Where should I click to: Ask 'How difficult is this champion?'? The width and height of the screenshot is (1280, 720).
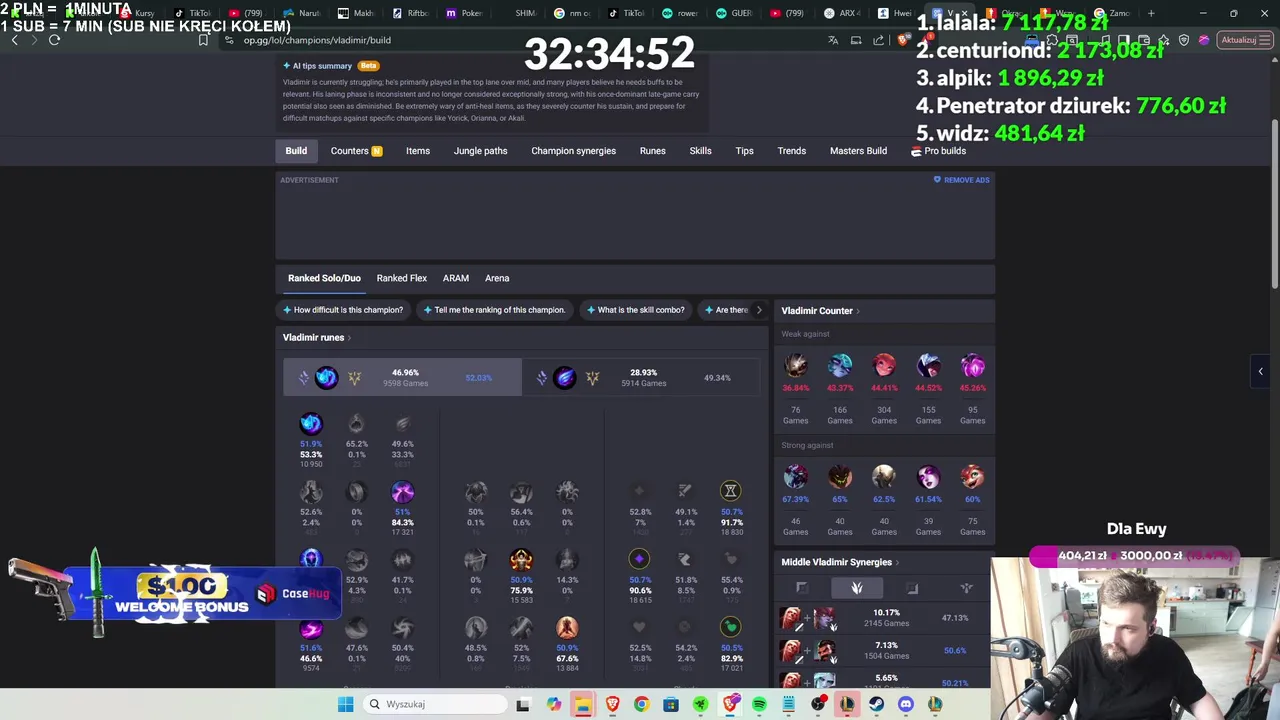click(x=343, y=310)
